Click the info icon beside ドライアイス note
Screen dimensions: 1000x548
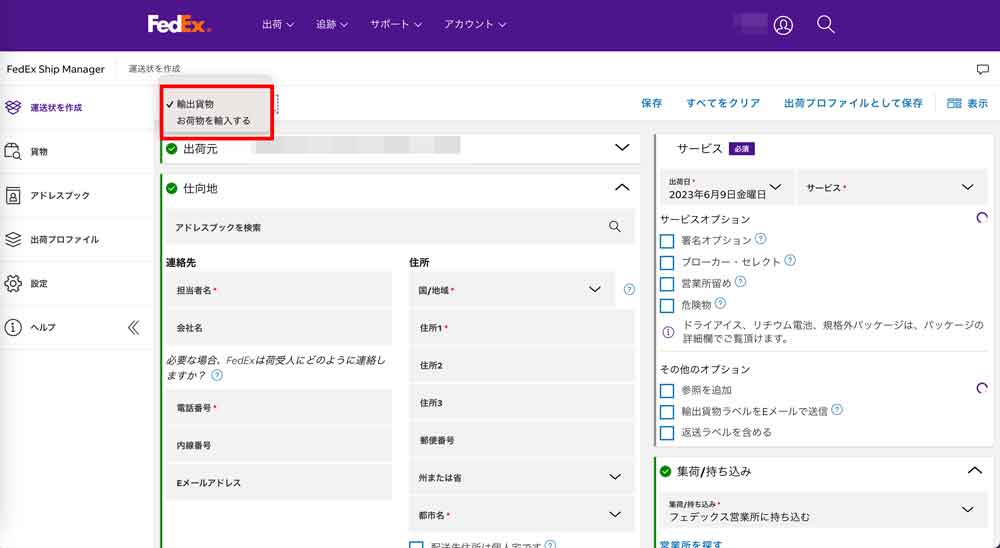[668, 332]
